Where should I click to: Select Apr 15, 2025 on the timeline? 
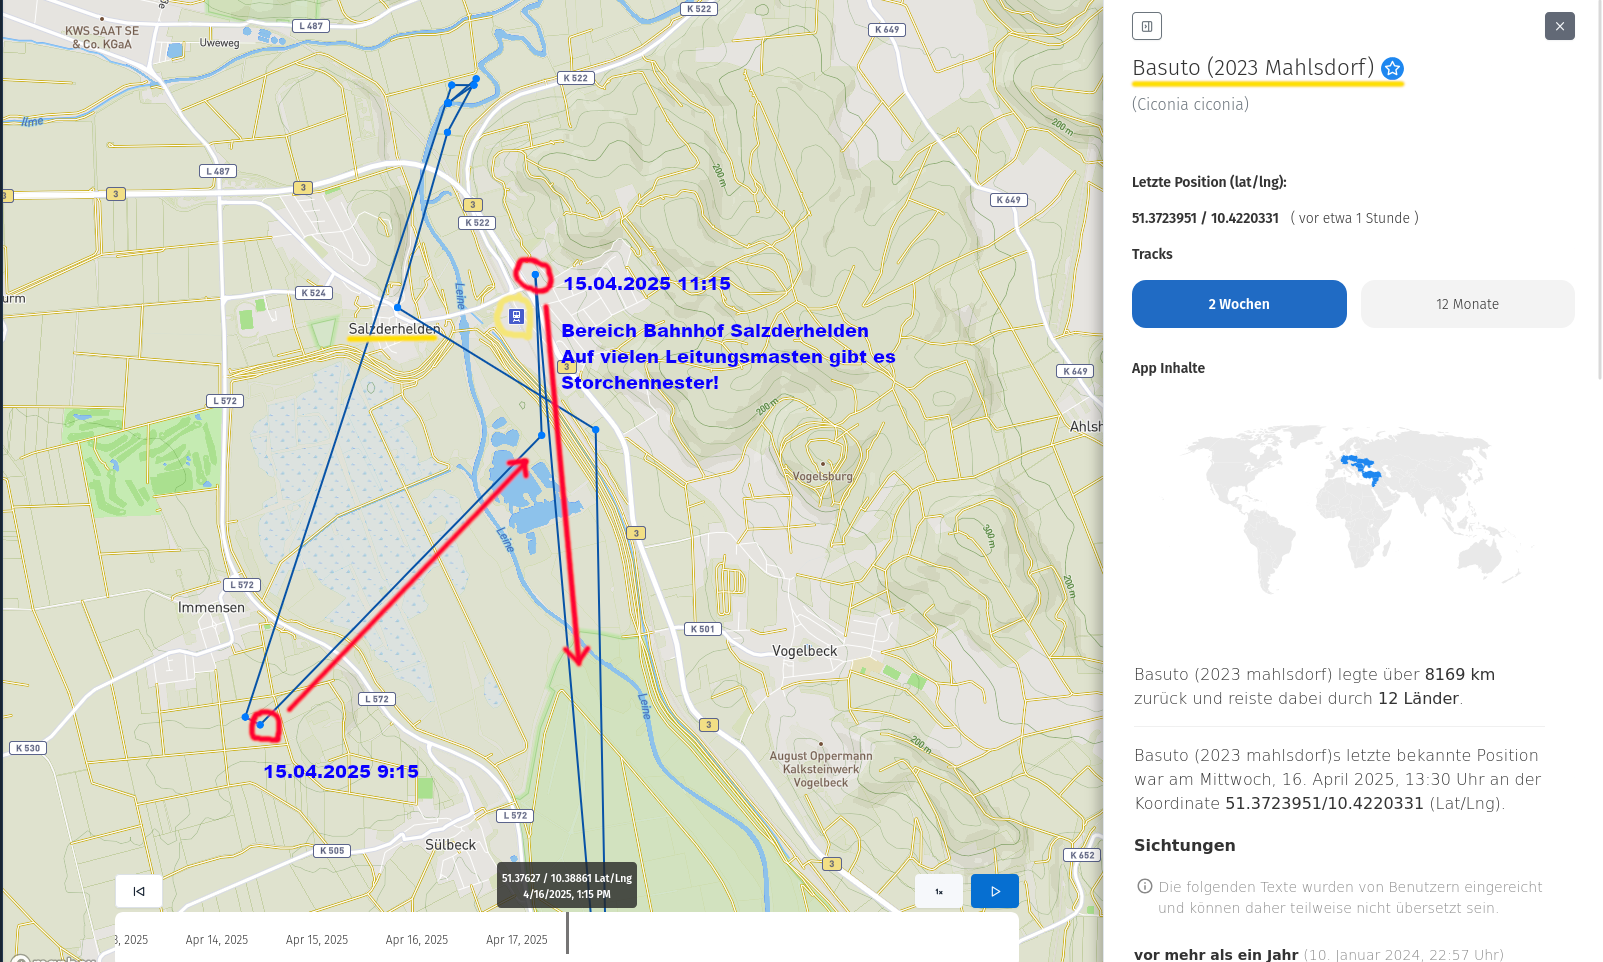click(x=317, y=940)
